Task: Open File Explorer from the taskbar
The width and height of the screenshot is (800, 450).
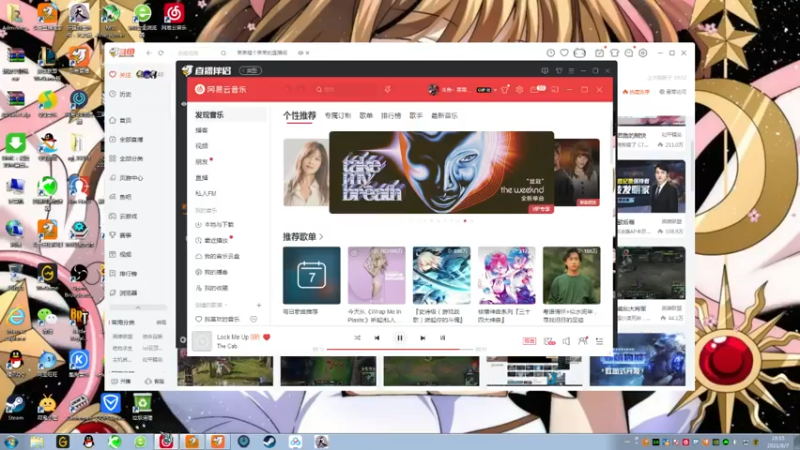Action: [x=37, y=441]
